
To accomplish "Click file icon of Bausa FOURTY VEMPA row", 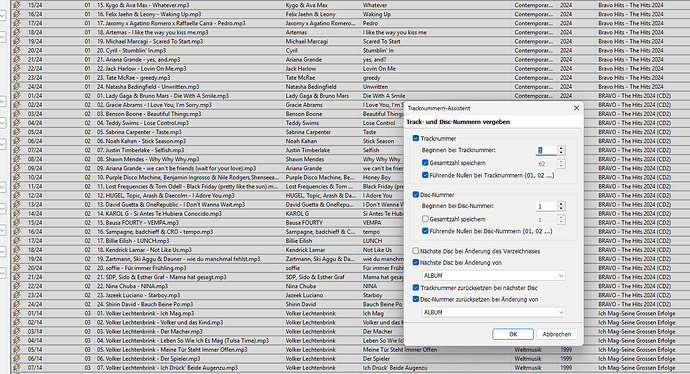I will (x=17, y=223).
